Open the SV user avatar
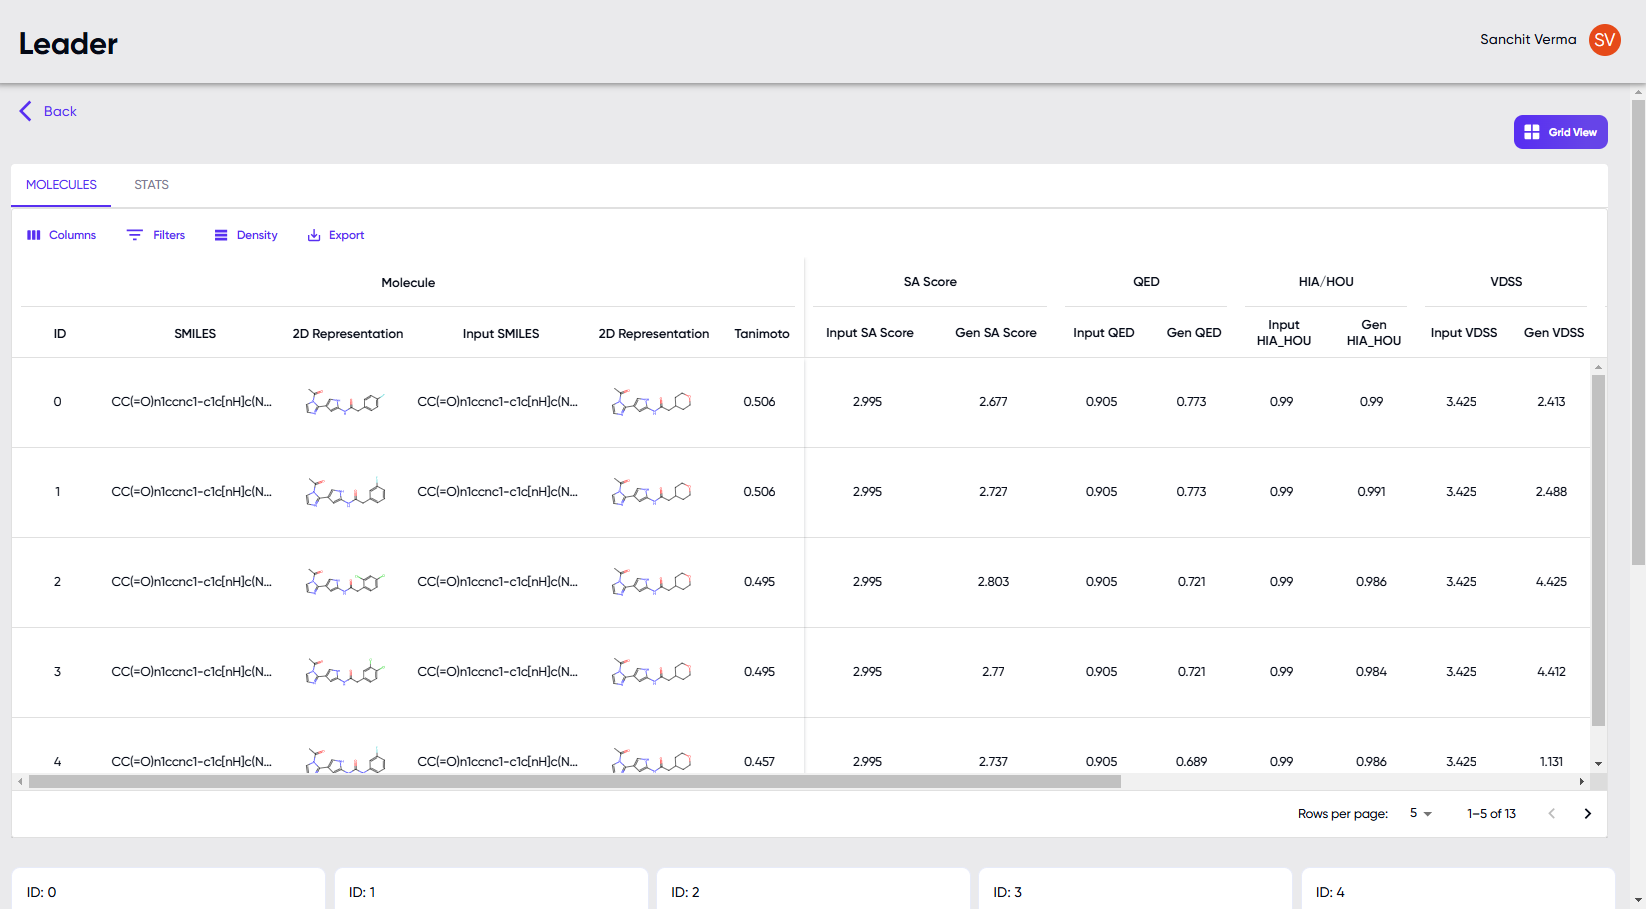This screenshot has width=1646, height=909. click(1604, 40)
